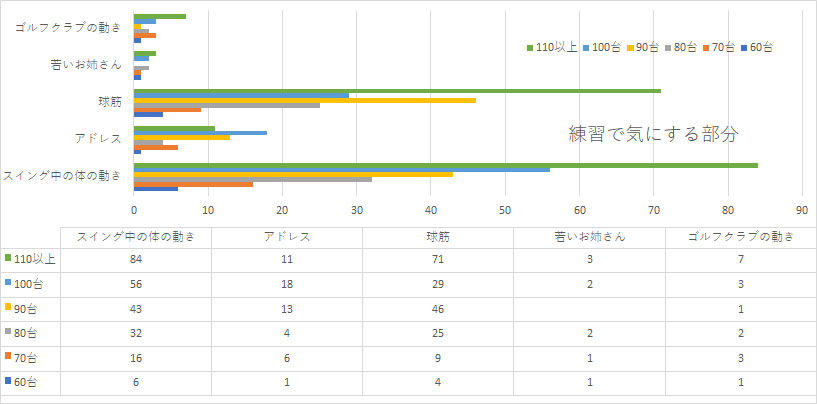Click the cell with value 13
This screenshot has width=817, height=404.
click(287, 309)
